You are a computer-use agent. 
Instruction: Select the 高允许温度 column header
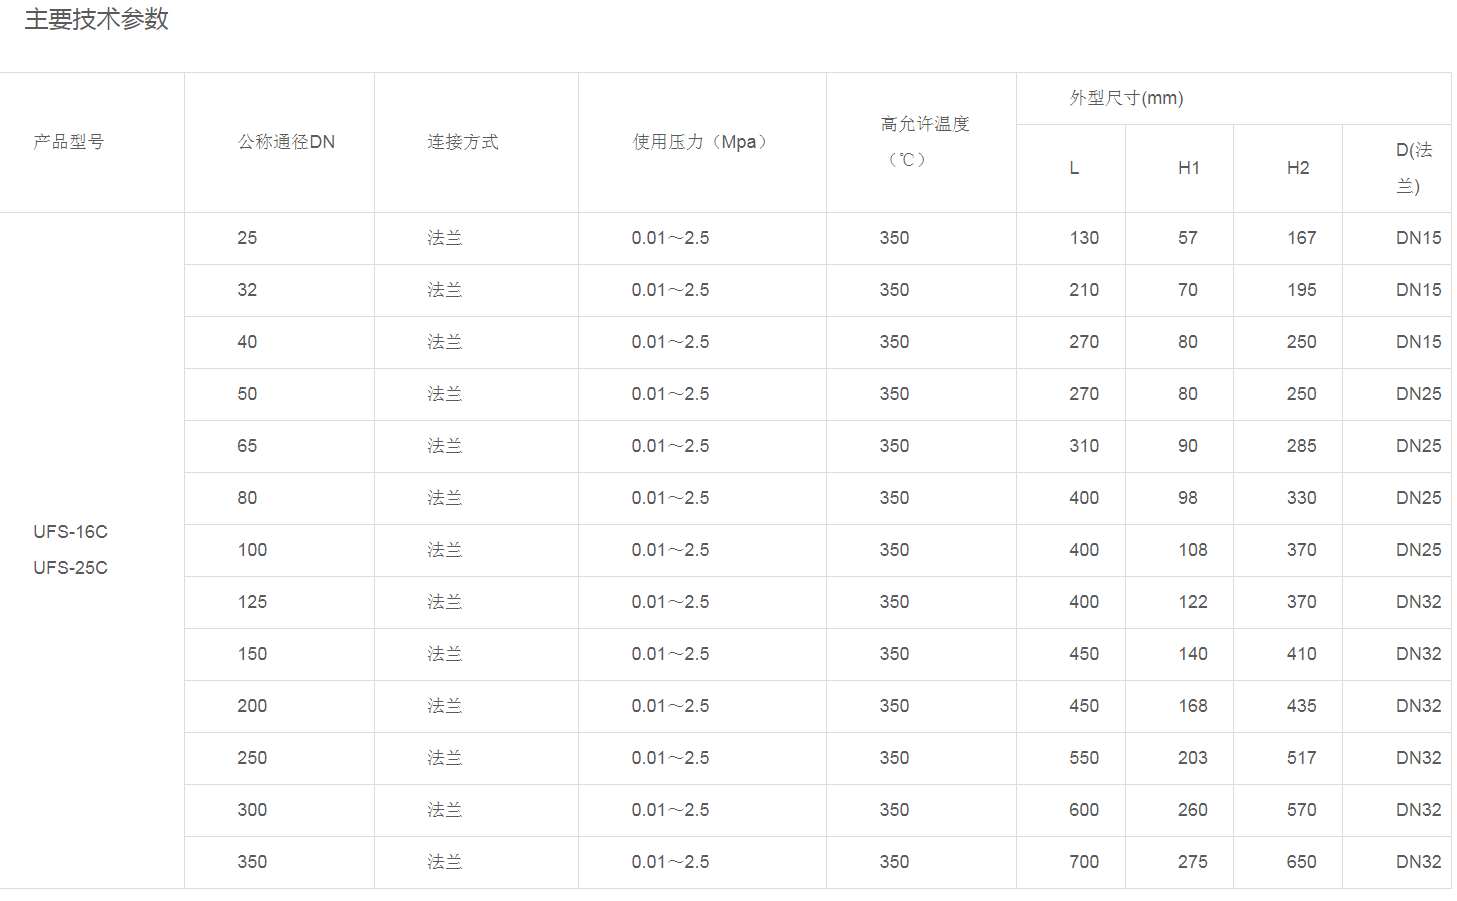coord(925,124)
